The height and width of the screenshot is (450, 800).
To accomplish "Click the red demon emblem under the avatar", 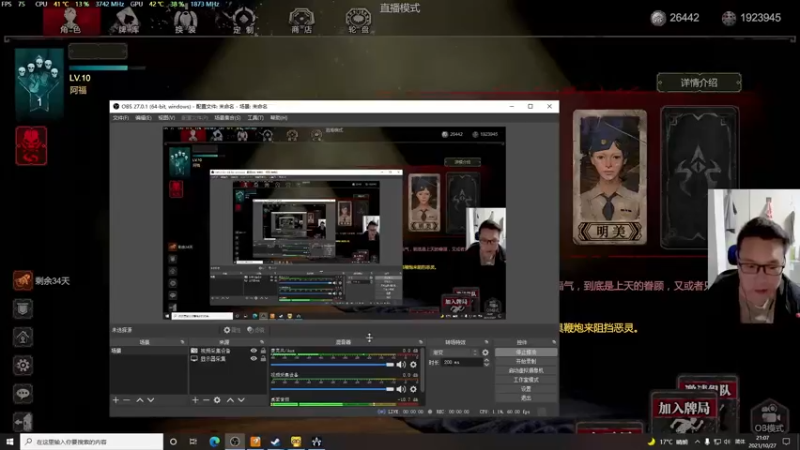I will 31,146.
